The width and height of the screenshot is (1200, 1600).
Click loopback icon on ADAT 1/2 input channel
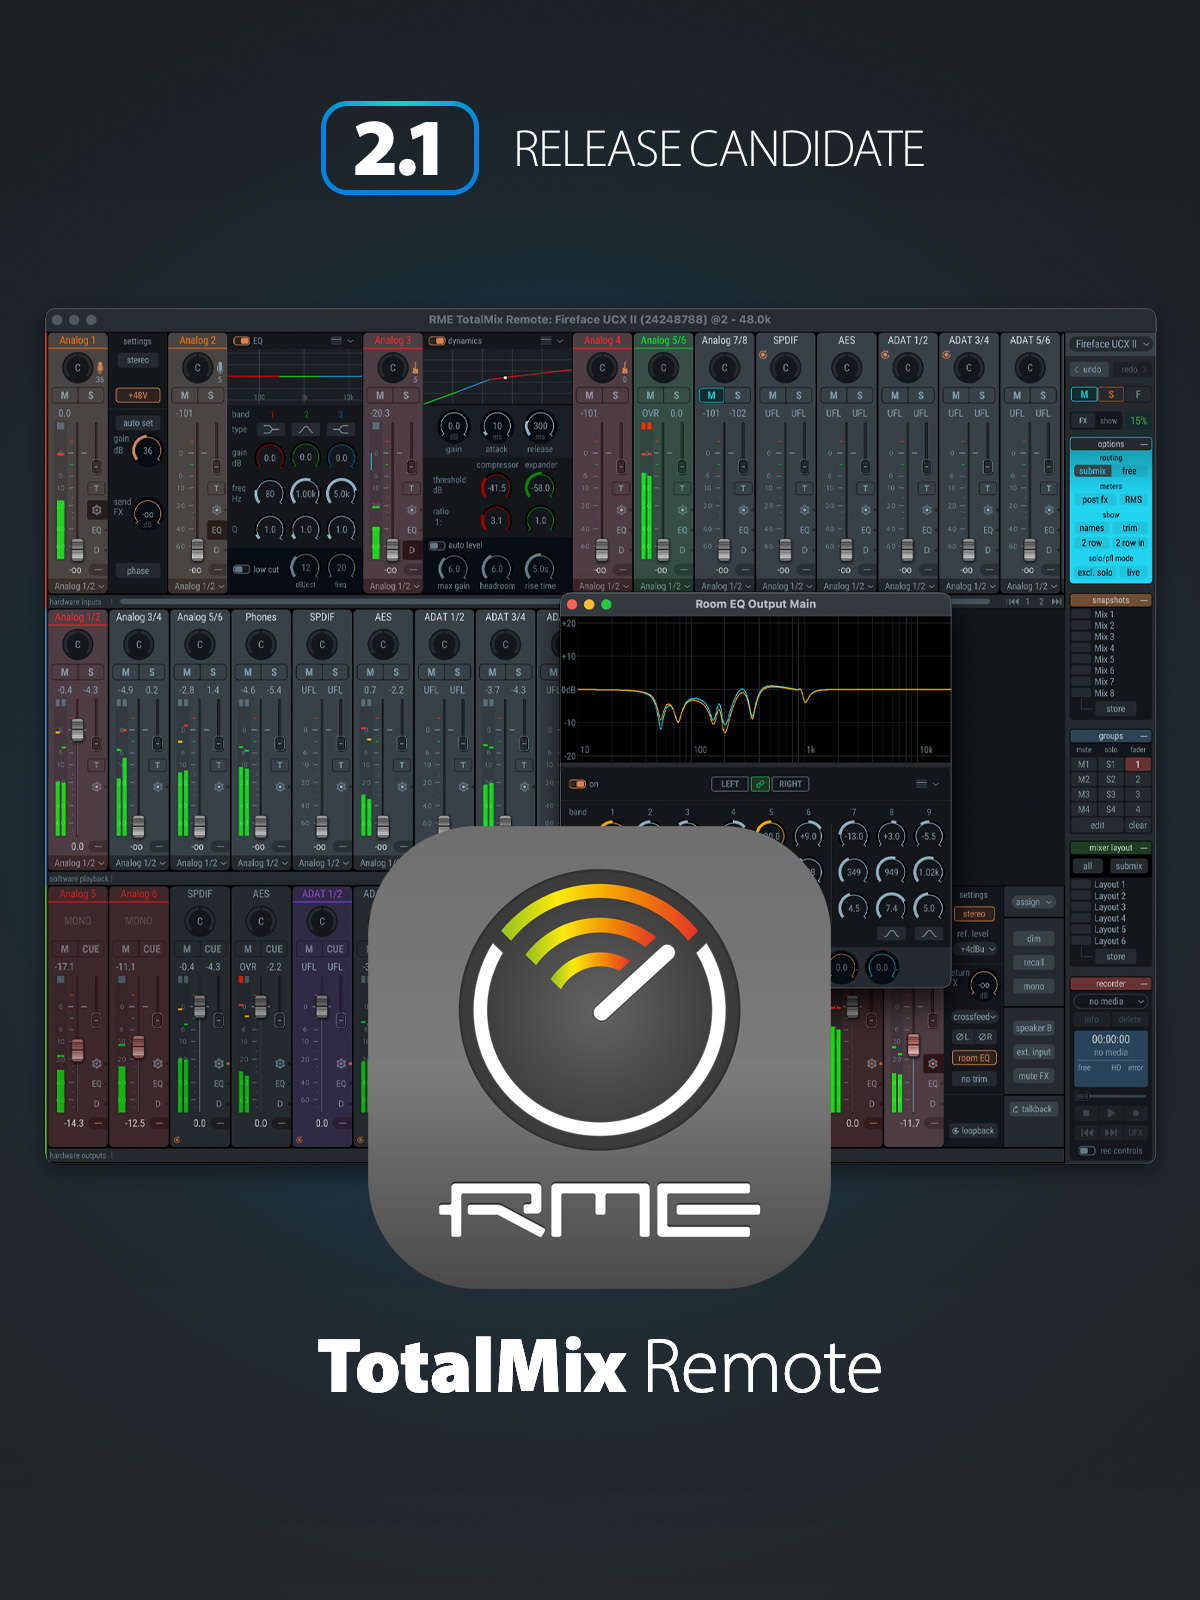point(885,354)
